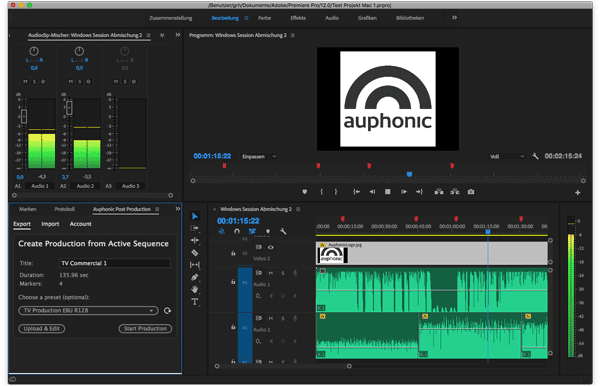600x386 pixels.
Task: Click the Upload & Edit button
Action: pos(42,329)
